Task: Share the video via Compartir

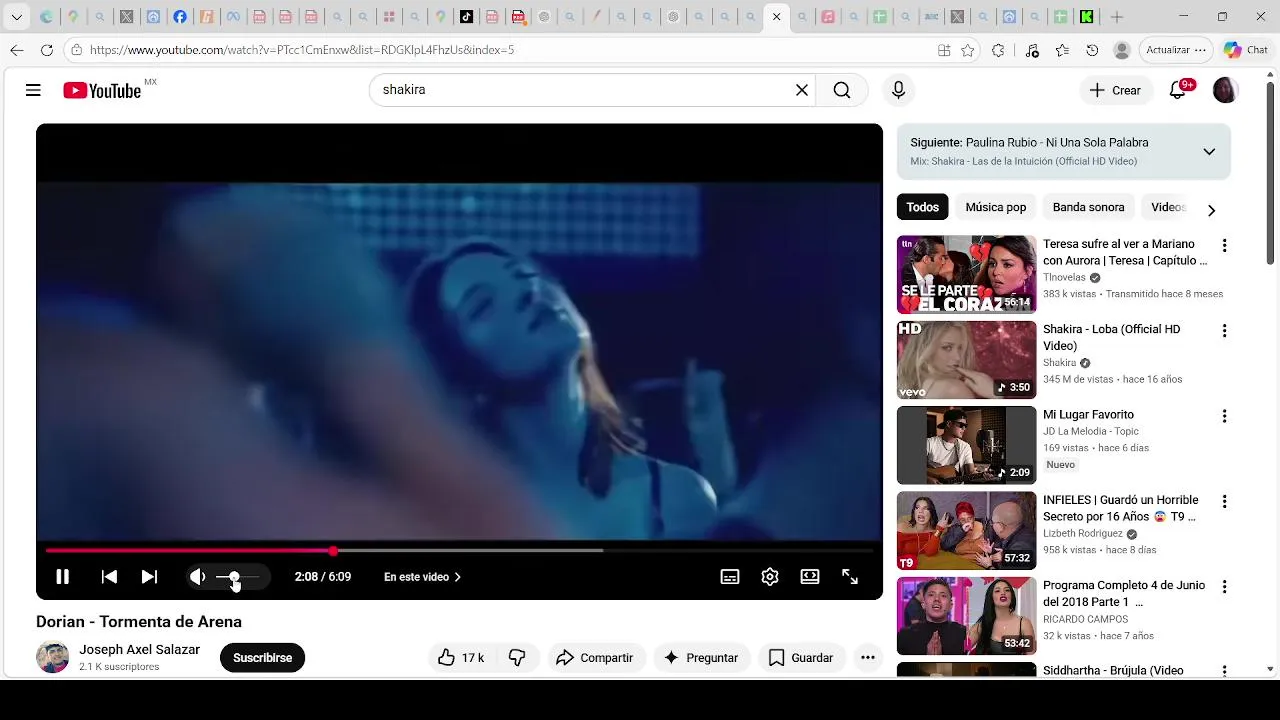Action: pos(594,658)
